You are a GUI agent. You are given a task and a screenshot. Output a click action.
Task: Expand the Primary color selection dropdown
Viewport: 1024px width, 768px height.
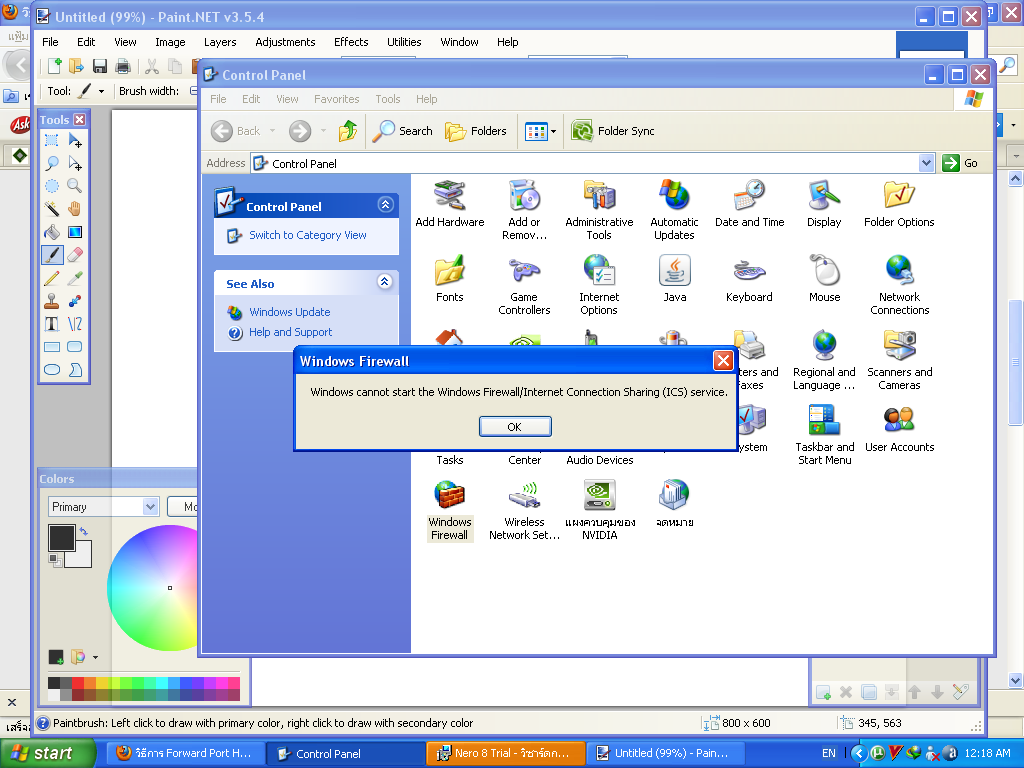[x=150, y=507]
